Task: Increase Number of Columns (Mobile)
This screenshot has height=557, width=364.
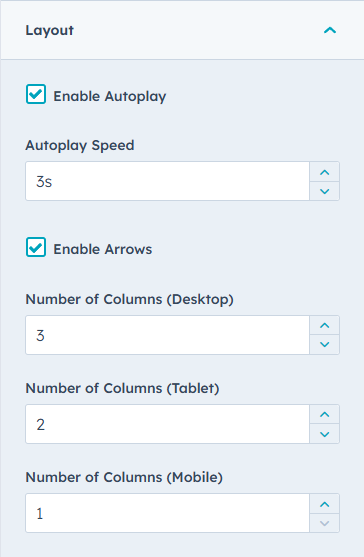Action: click(x=325, y=504)
